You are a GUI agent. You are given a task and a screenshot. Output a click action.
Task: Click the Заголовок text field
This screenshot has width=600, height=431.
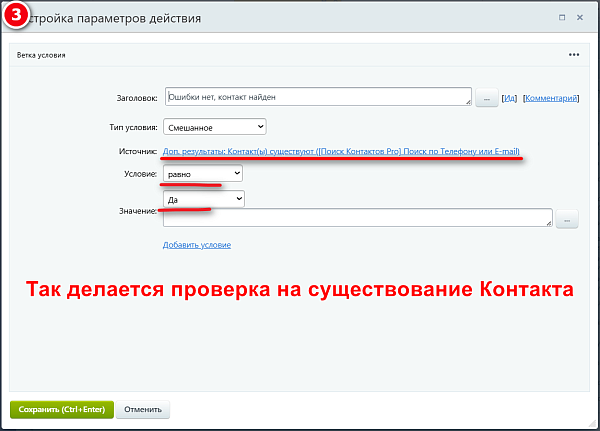tap(318, 97)
